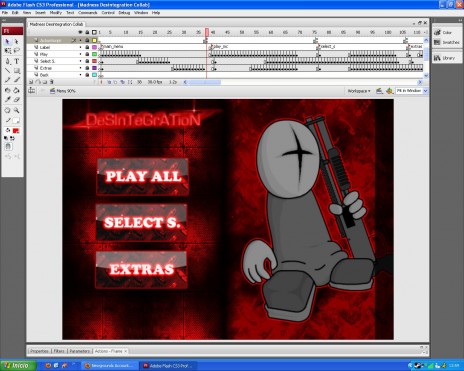464x371 pixels.
Task: Select the Madness Desintegration Collab document tab
Action: tap(56, 24)
